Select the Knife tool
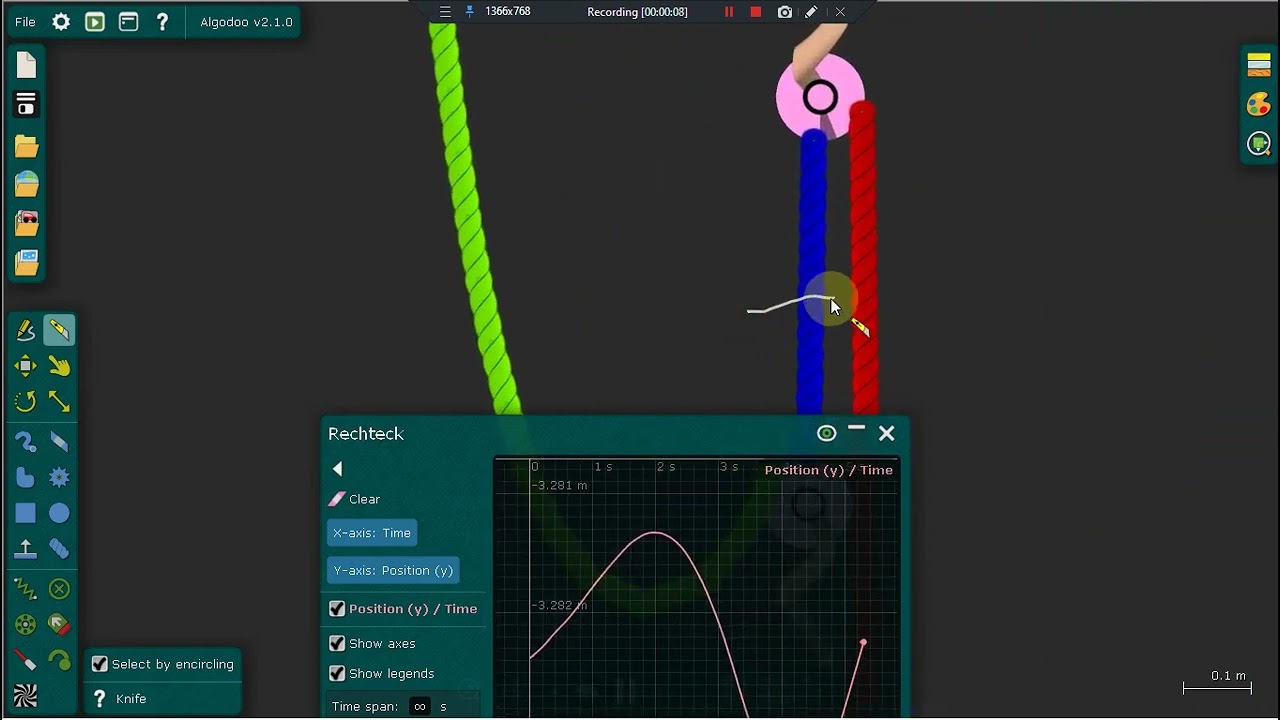 coord(59,330)
